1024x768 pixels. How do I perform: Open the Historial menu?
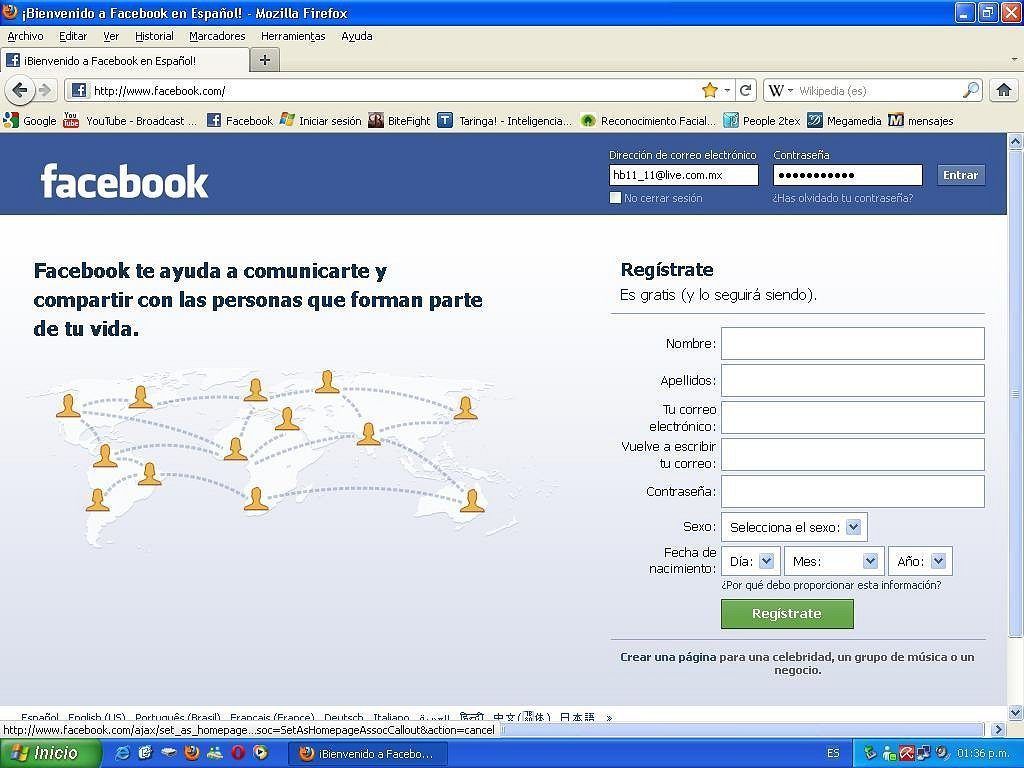click(154, 36)
